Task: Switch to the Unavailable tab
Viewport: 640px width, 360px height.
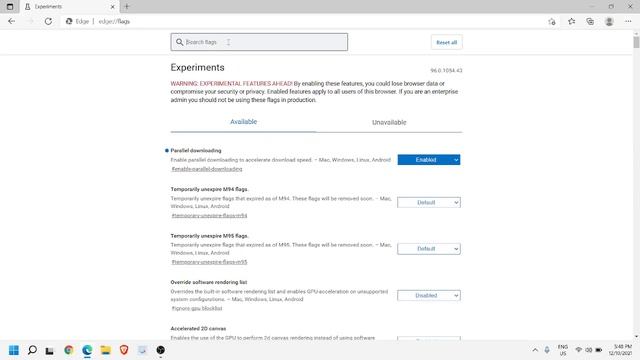Action: 389,122
